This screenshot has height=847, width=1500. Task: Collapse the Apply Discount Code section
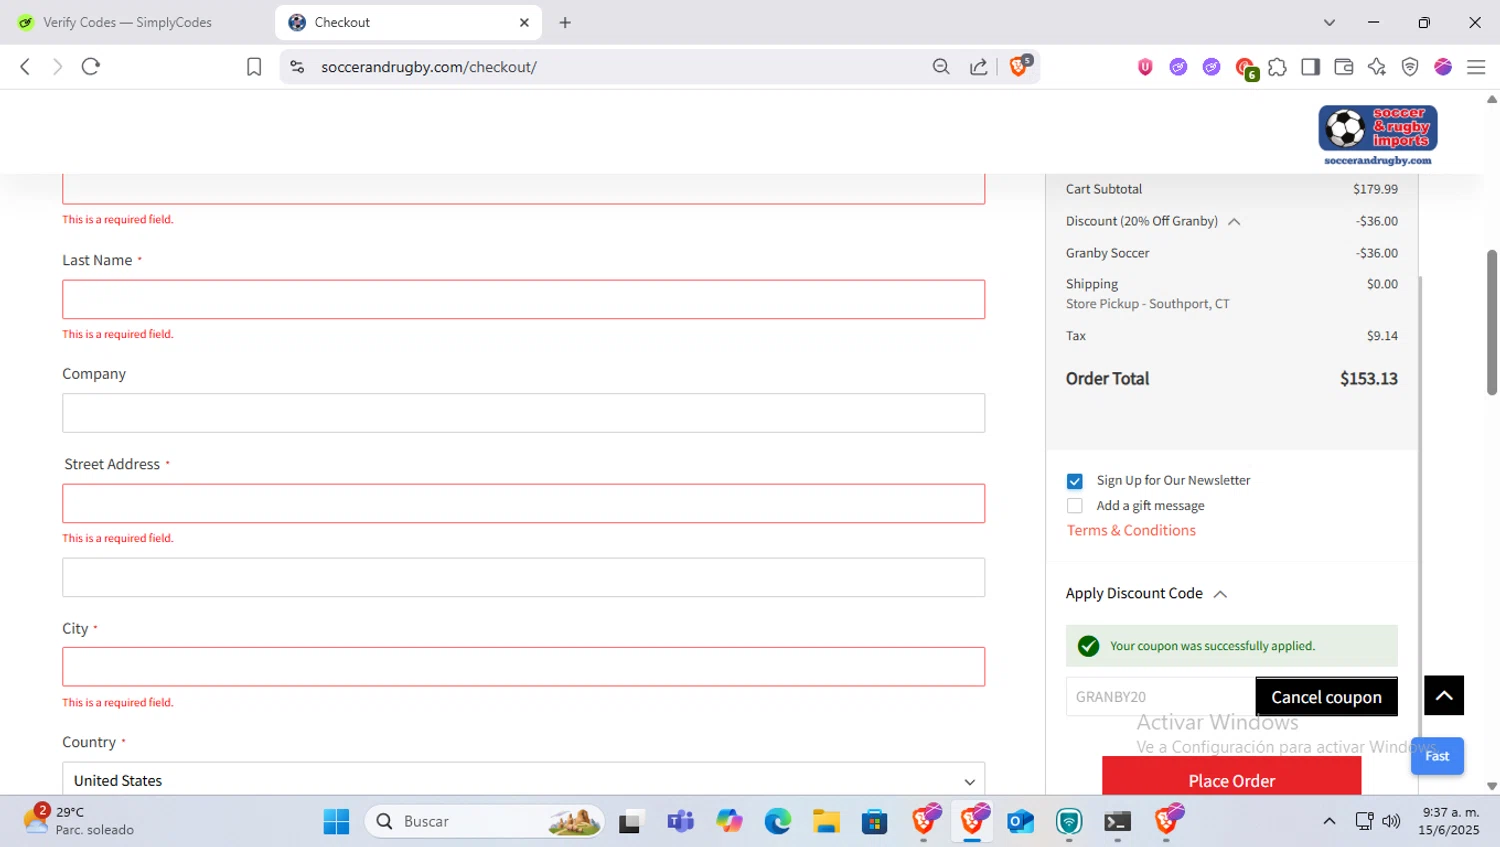click(1220, 594)
